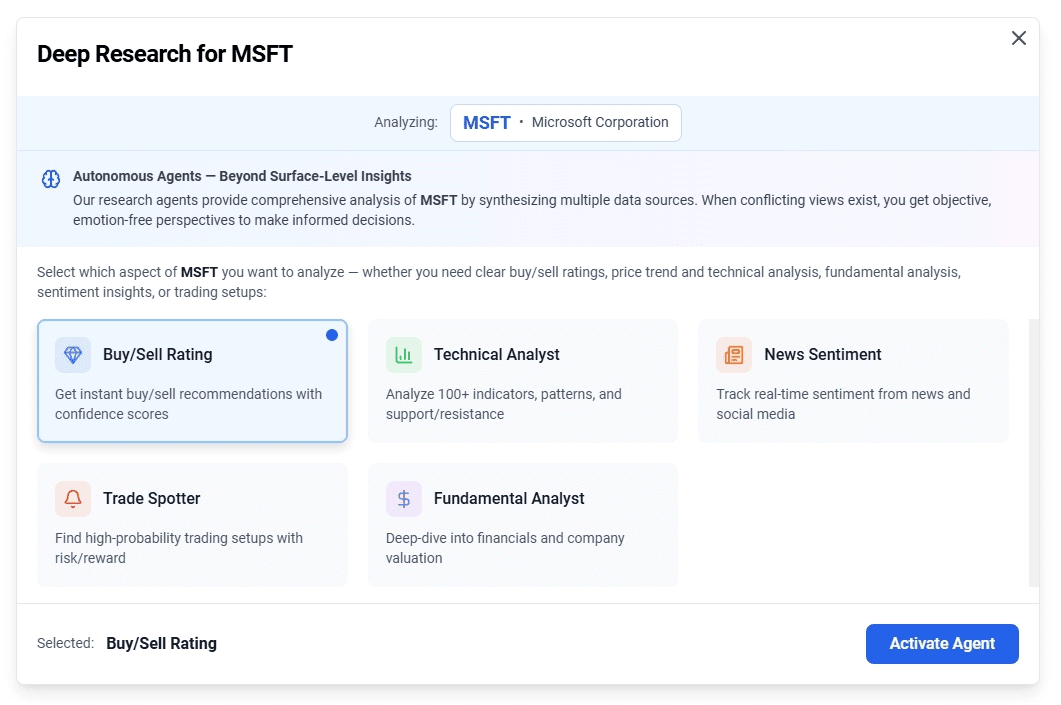Click the dollar sign icon for Fundamental Analyst
The image size is (1061, 705).
pyautogui.click(x=404, y=499)
